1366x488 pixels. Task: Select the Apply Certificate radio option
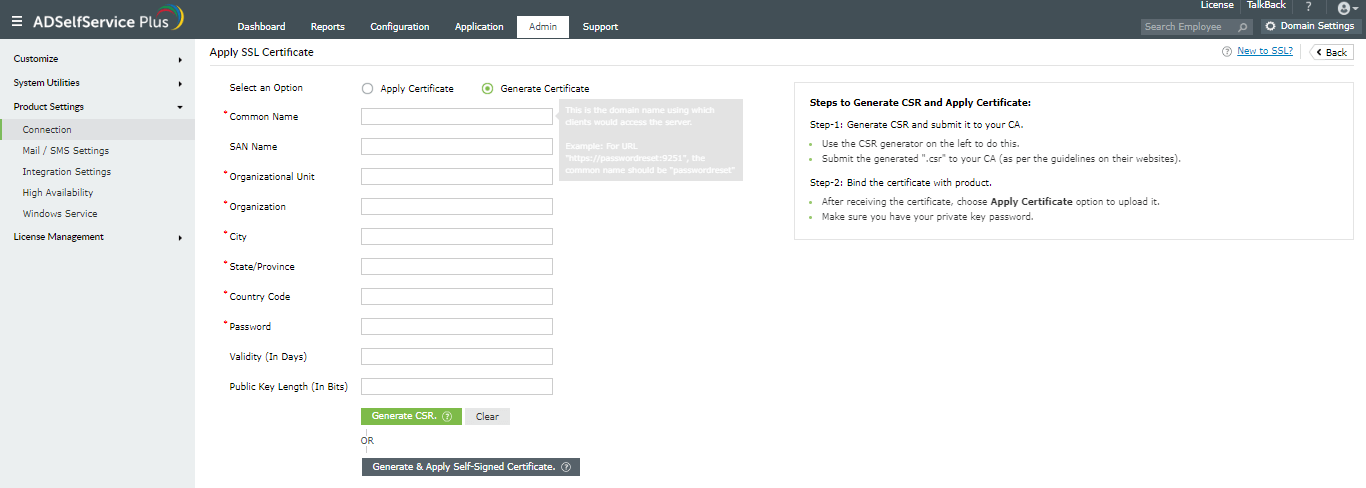pyautogui.click(x=368, y=88)
